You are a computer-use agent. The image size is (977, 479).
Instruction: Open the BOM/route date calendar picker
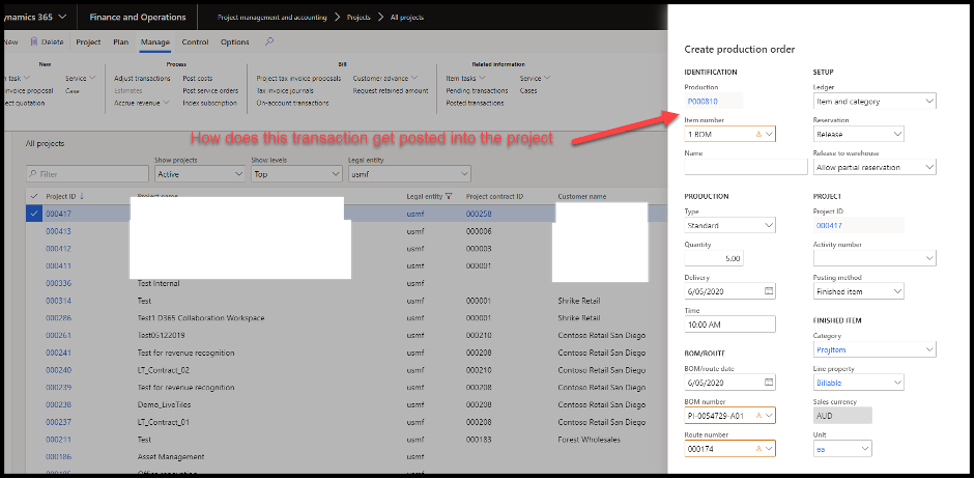click(x=768, y=382)
